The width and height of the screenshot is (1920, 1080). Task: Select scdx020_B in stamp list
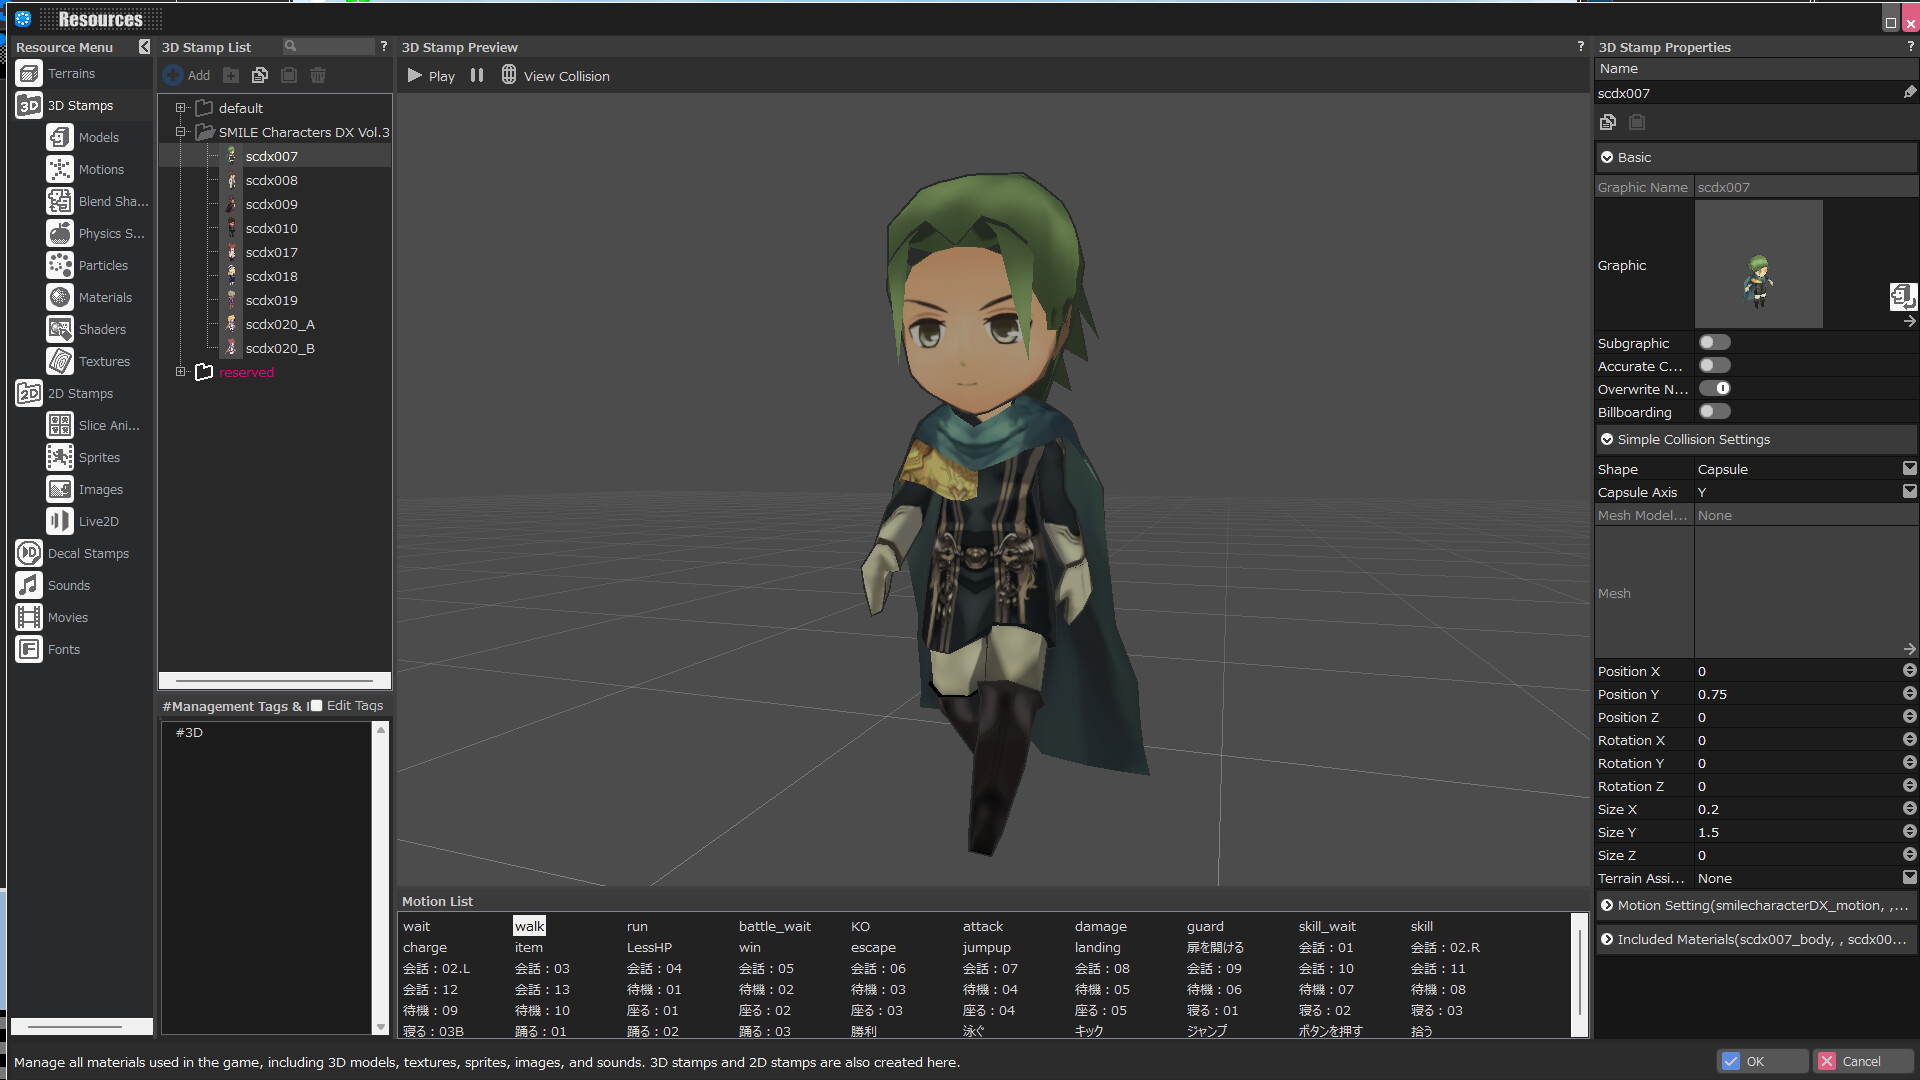tap(280, 349)
